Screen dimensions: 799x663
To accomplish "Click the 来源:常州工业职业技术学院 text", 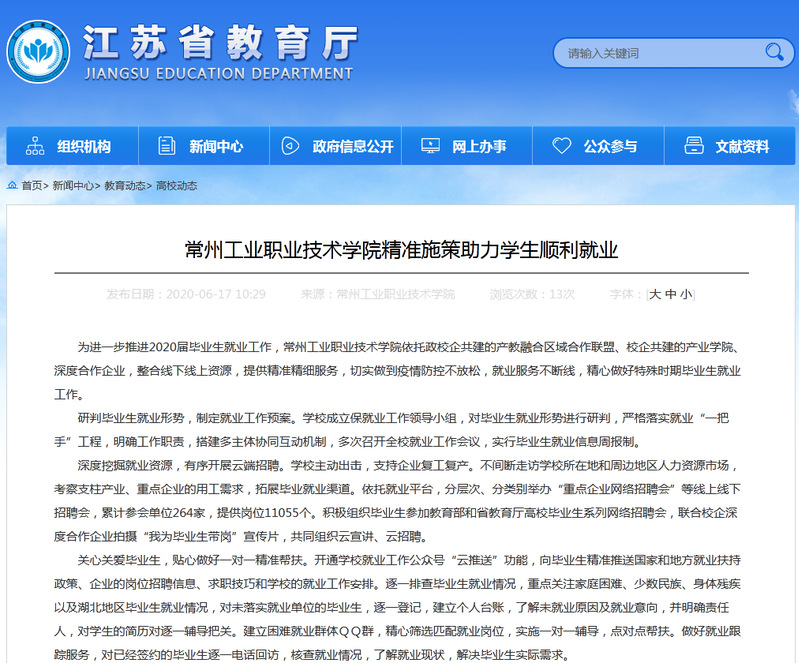I will [378, 294].
